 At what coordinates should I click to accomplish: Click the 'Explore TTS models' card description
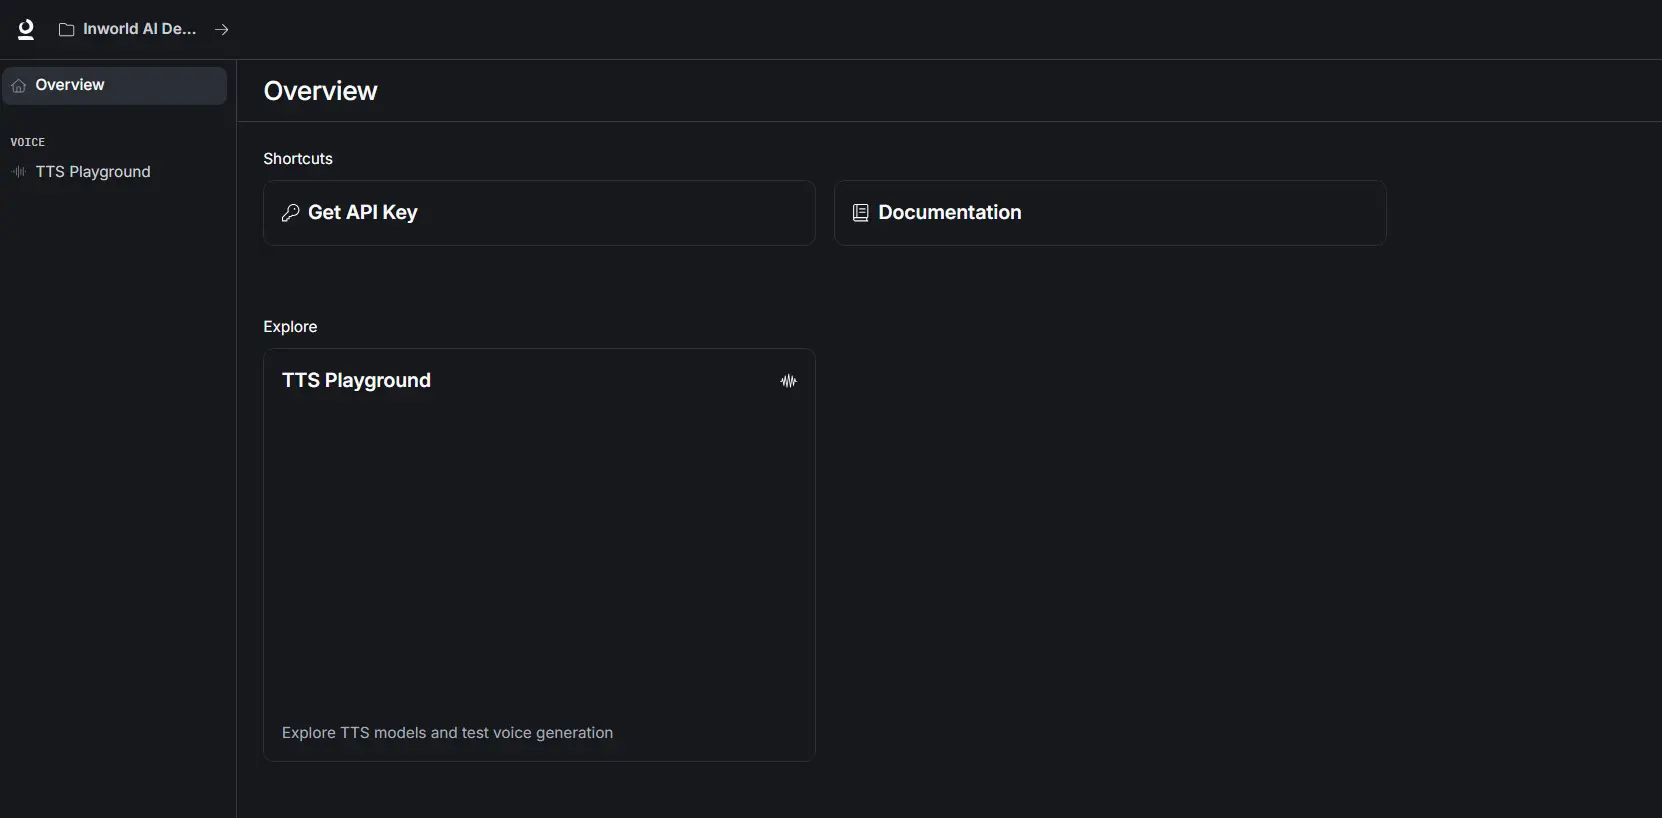pyautogui.click(x=447, y=733)
